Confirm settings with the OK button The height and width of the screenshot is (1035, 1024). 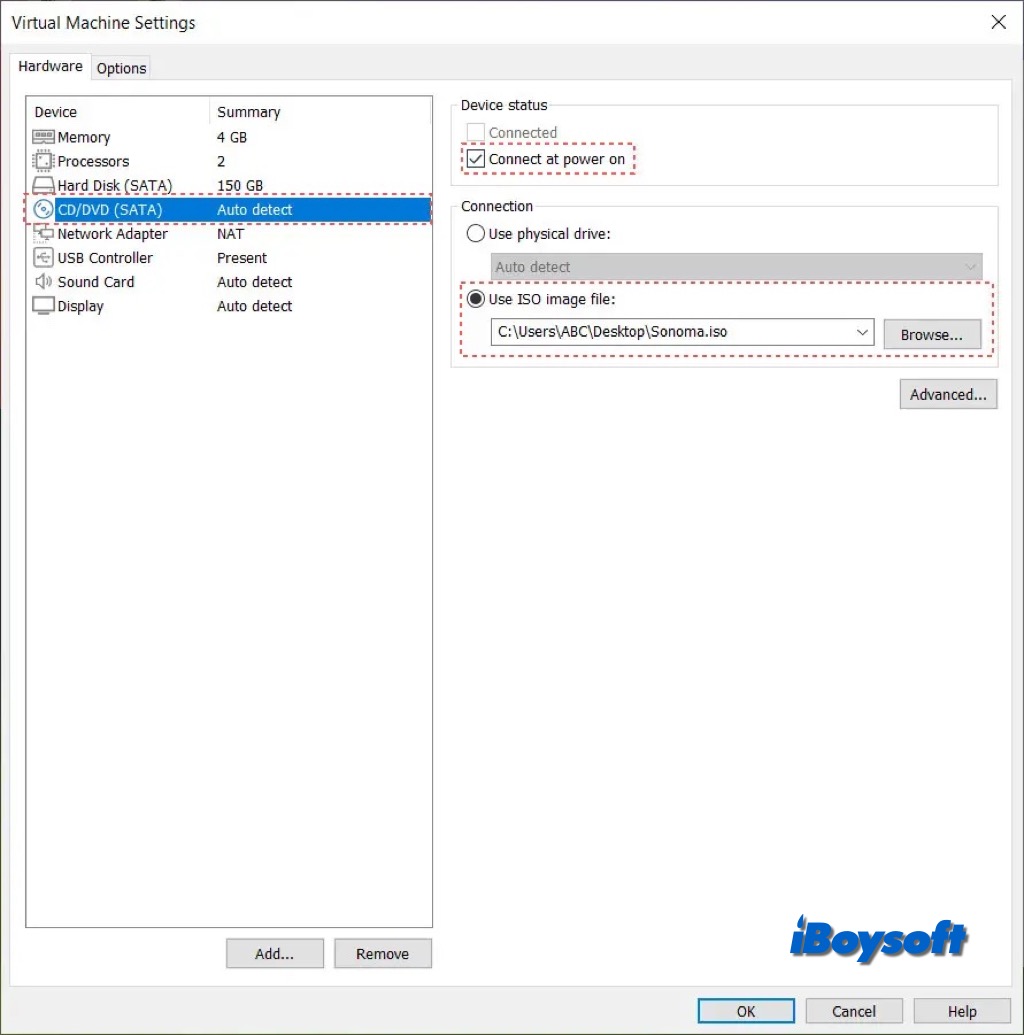[746, 1011]
